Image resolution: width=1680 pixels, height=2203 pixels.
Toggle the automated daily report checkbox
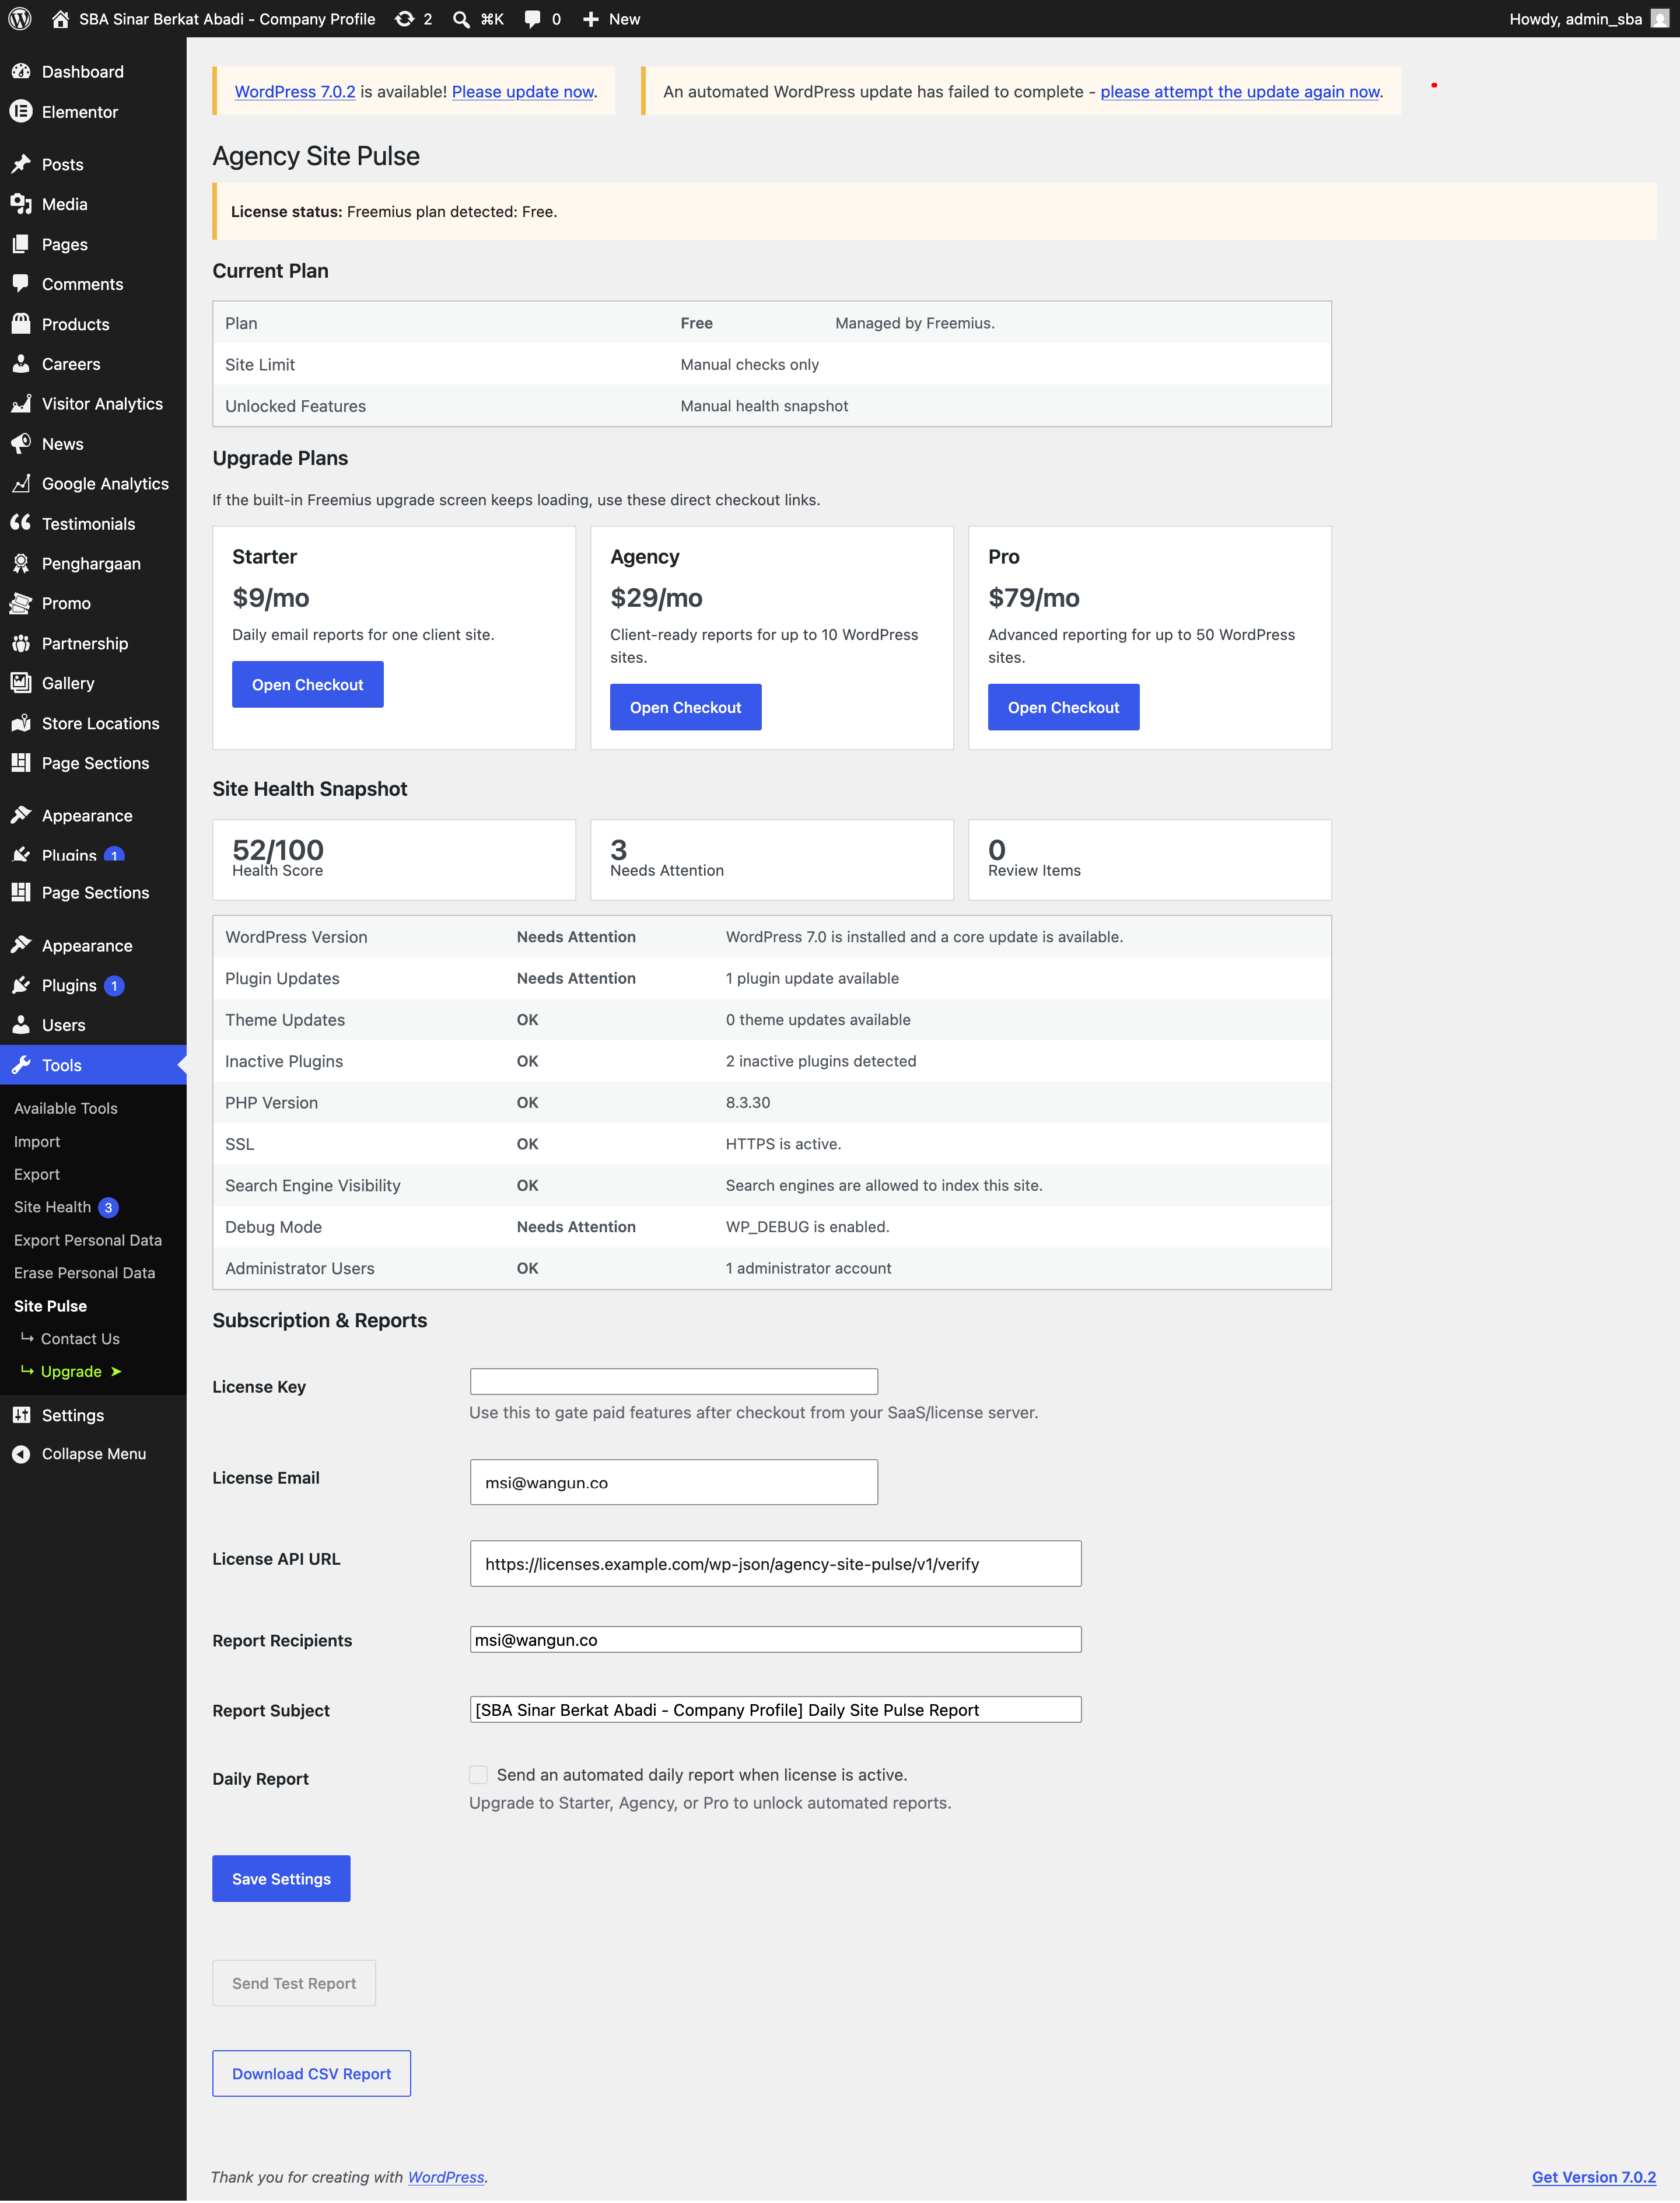click(479, 1774)
